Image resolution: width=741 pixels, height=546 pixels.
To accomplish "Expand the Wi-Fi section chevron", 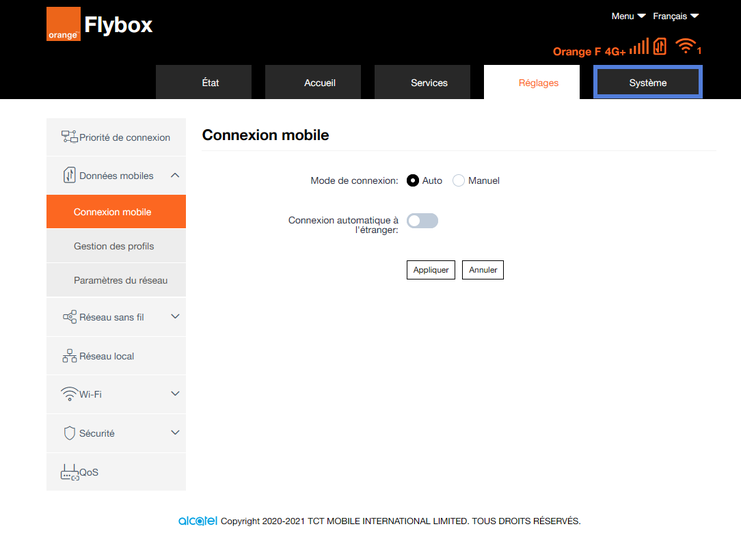I will (x=175, y=393).
